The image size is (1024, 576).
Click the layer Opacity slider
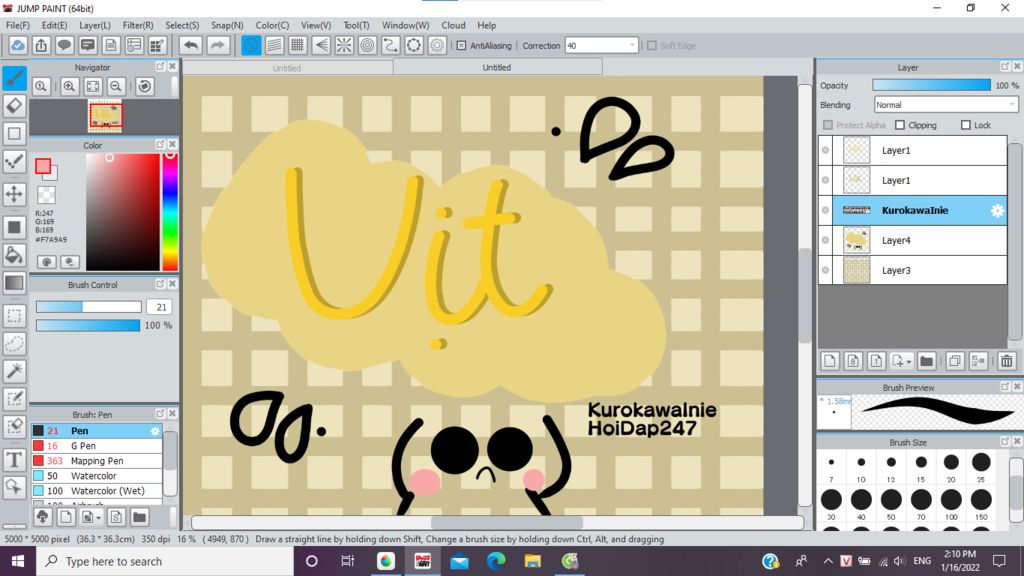point(931,86)
